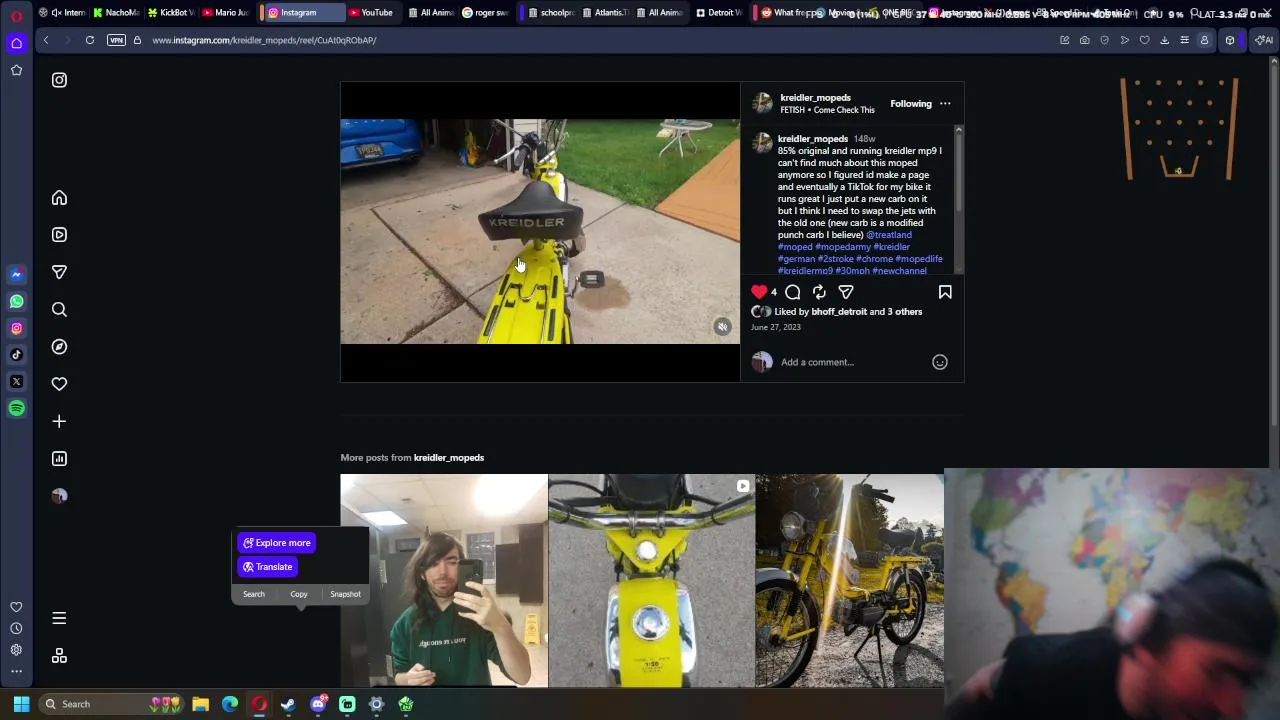Reload the page with the refresh button

(x=90, y=40)
